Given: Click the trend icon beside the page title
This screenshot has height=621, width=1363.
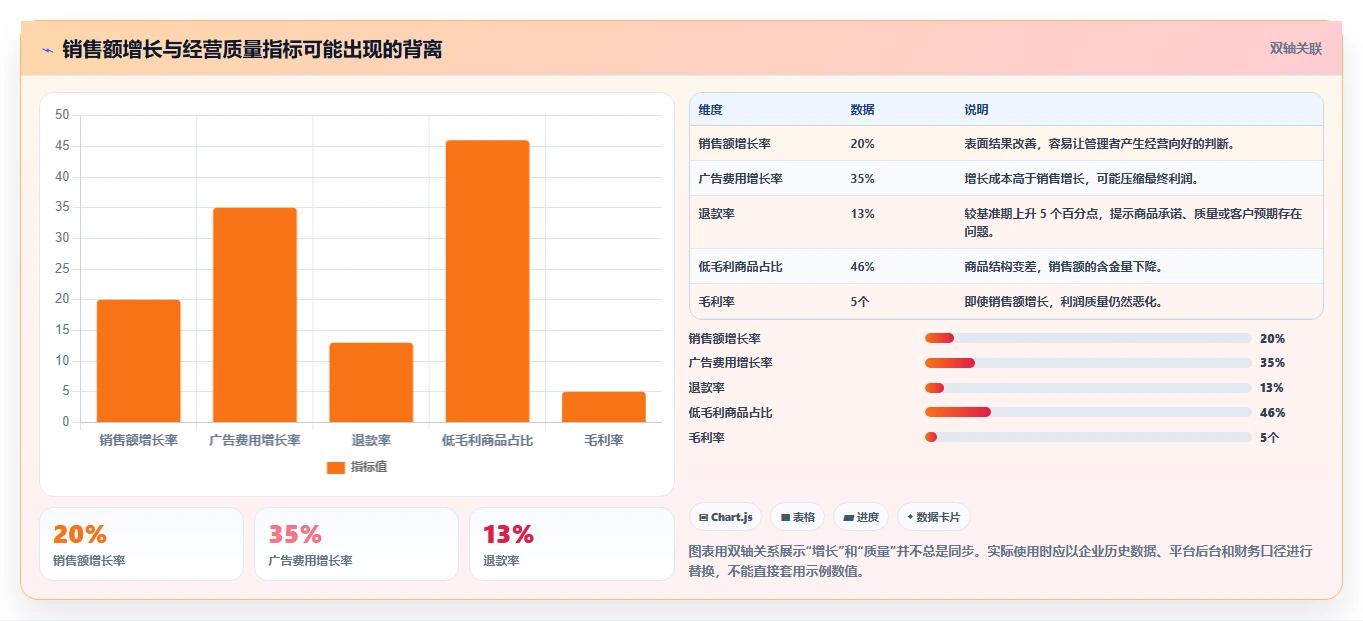Looking at the screenshot, I should (x=47, y=50).
